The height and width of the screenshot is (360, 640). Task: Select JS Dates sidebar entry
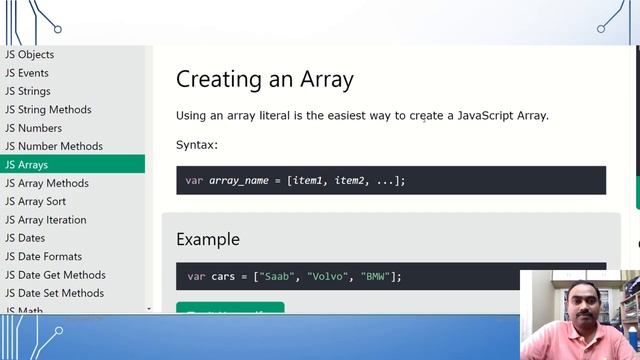coord(25,238)
